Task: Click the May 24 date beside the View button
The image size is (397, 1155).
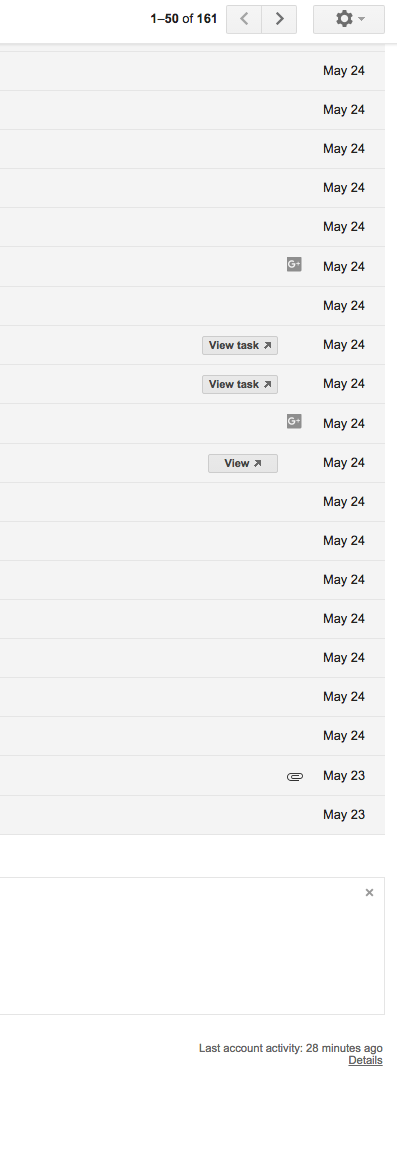Action: pos(344,463)
